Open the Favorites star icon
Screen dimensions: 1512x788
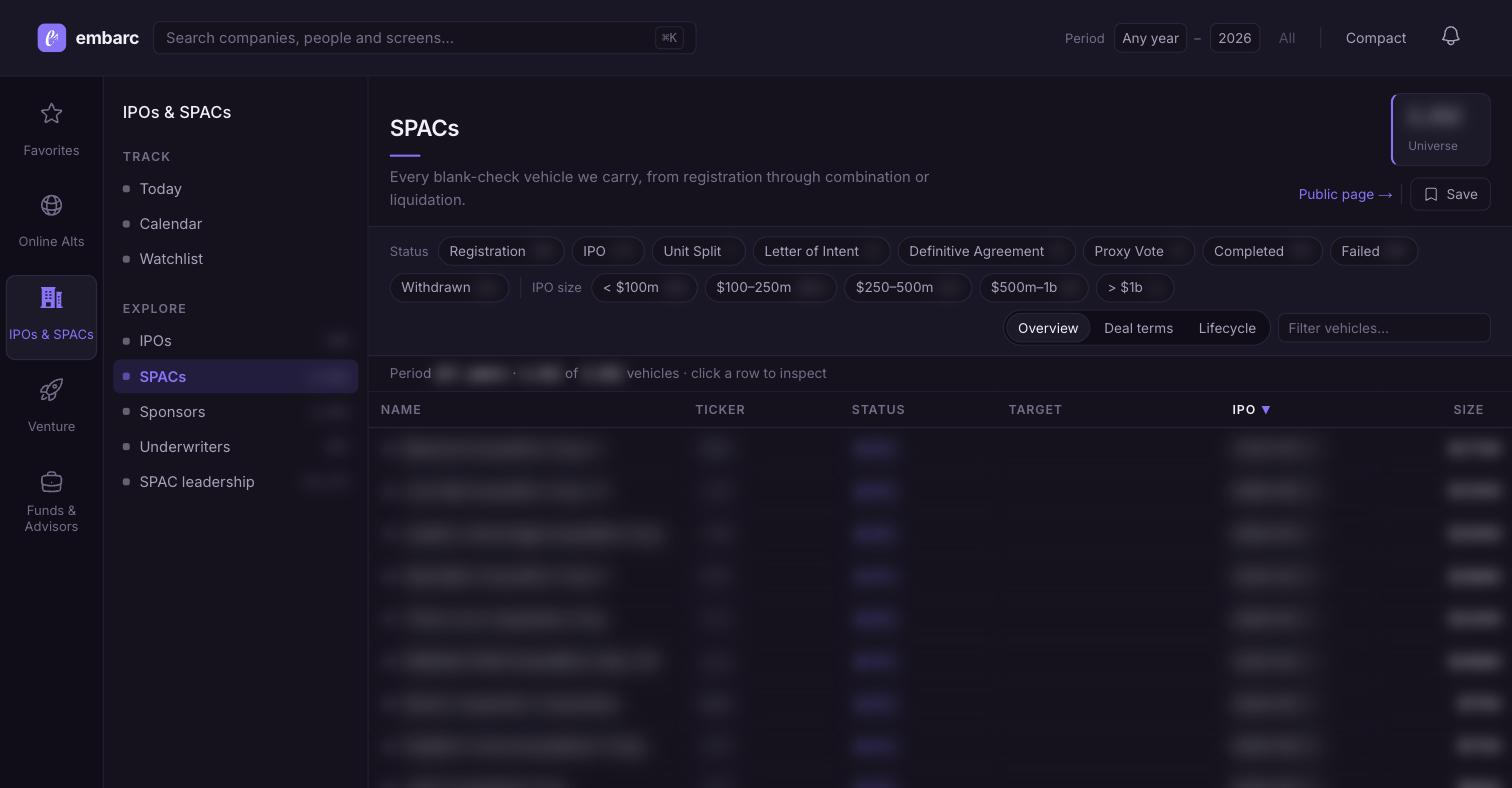pos(51,114)
